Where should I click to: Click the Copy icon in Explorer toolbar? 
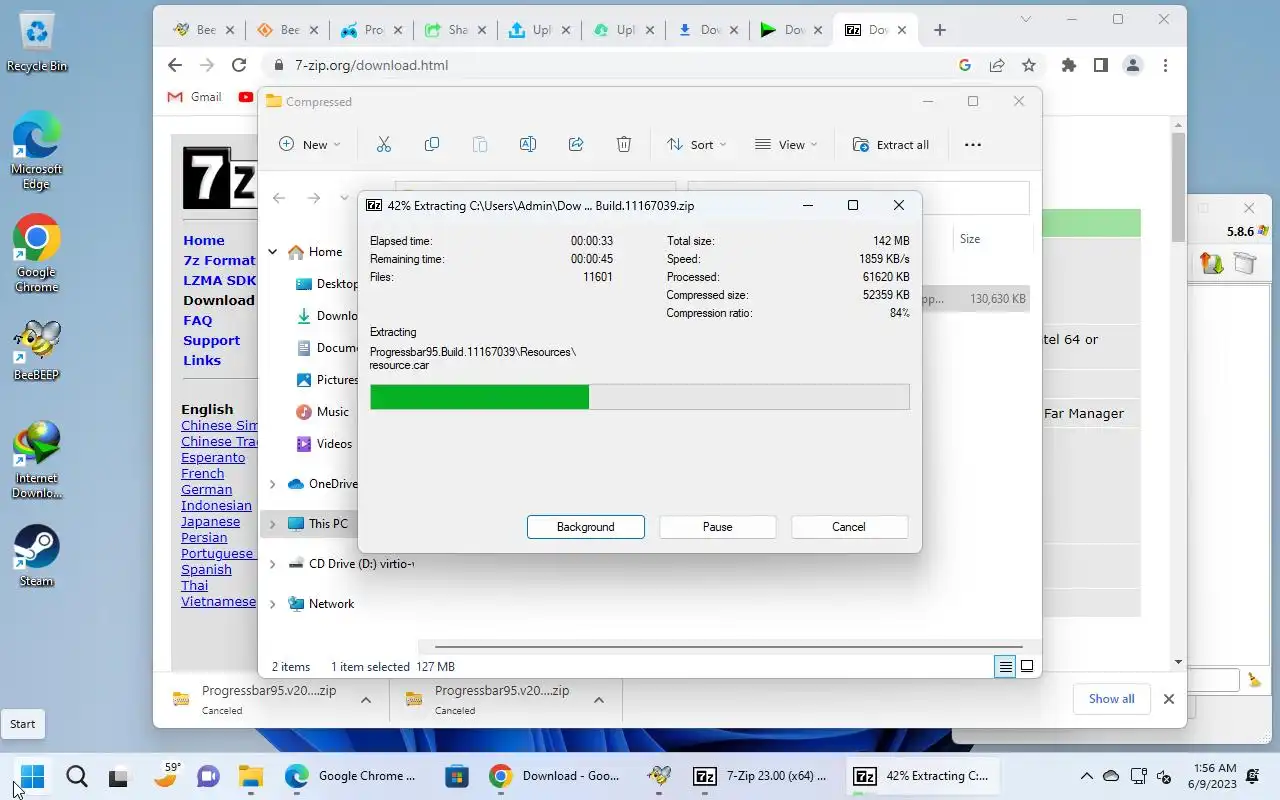(432, 144)
